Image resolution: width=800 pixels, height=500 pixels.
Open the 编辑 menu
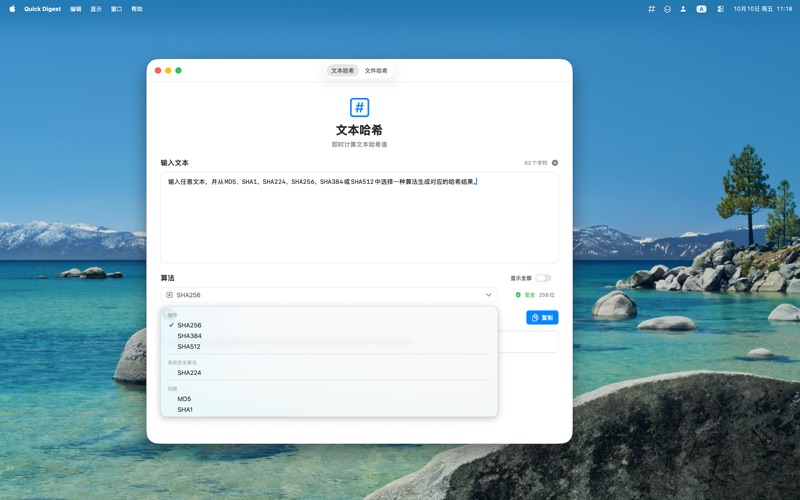[76, 9]
